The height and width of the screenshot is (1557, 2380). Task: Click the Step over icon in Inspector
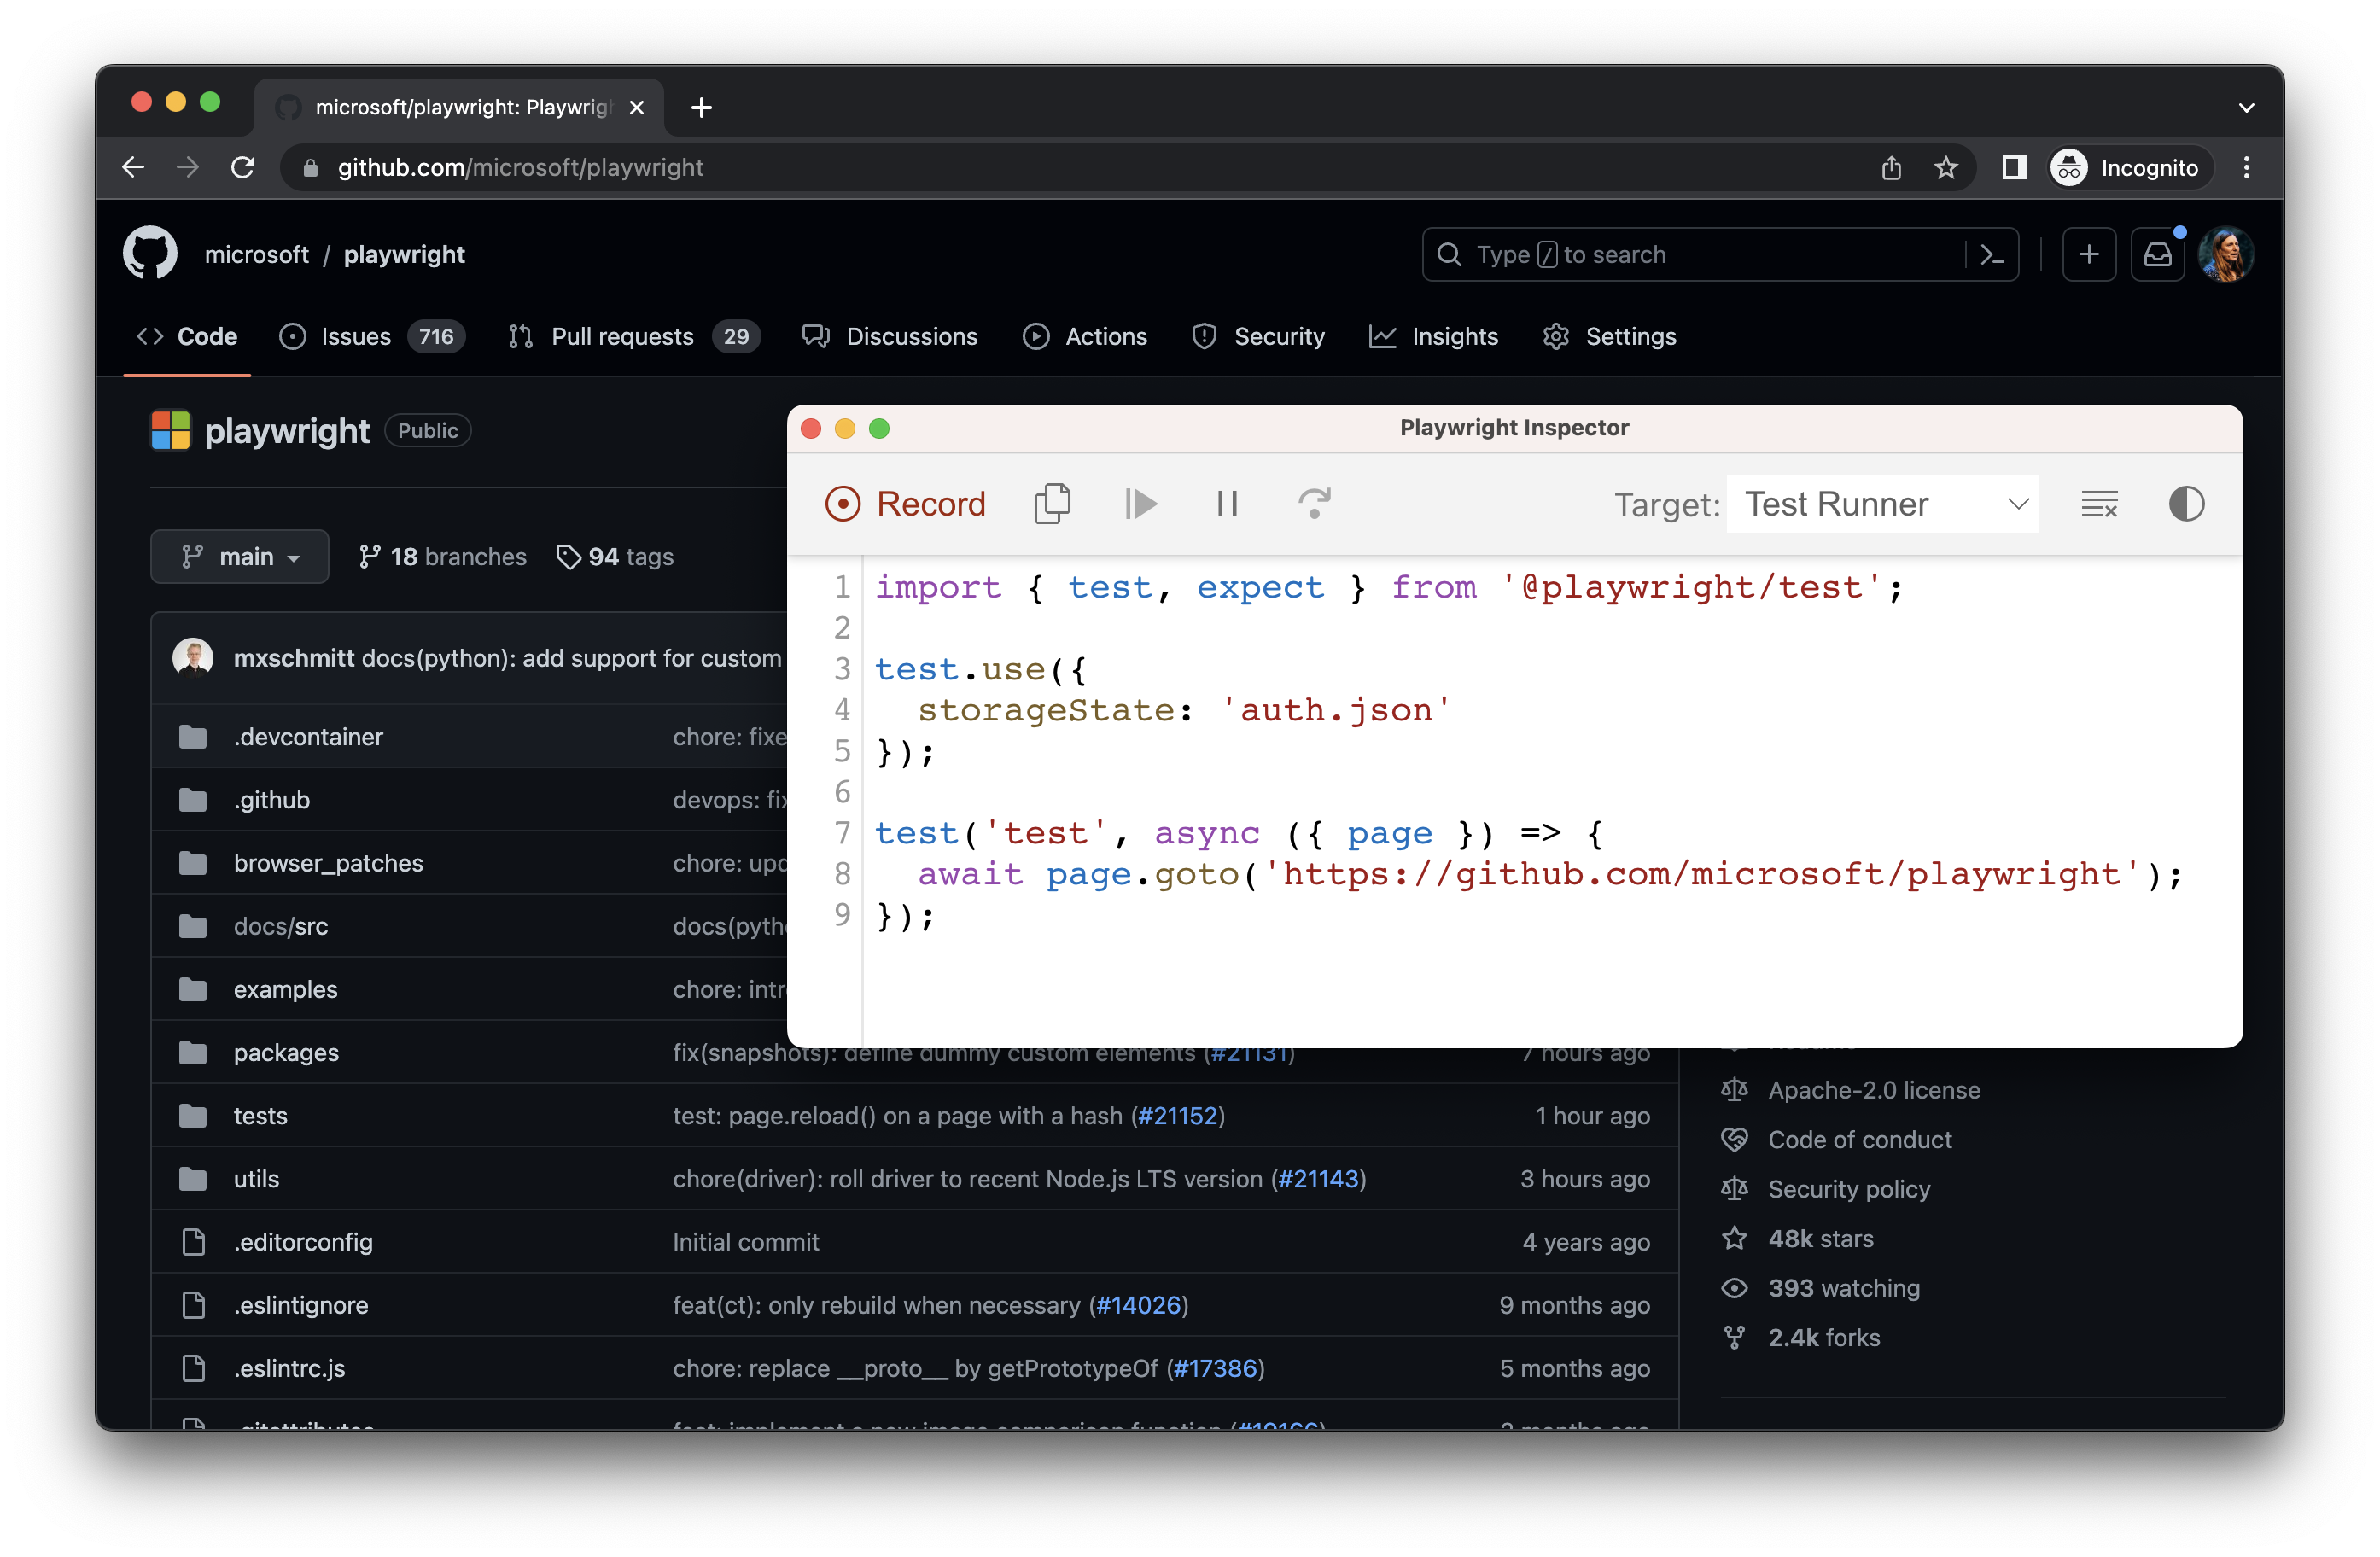click(x=1314, y=504)
